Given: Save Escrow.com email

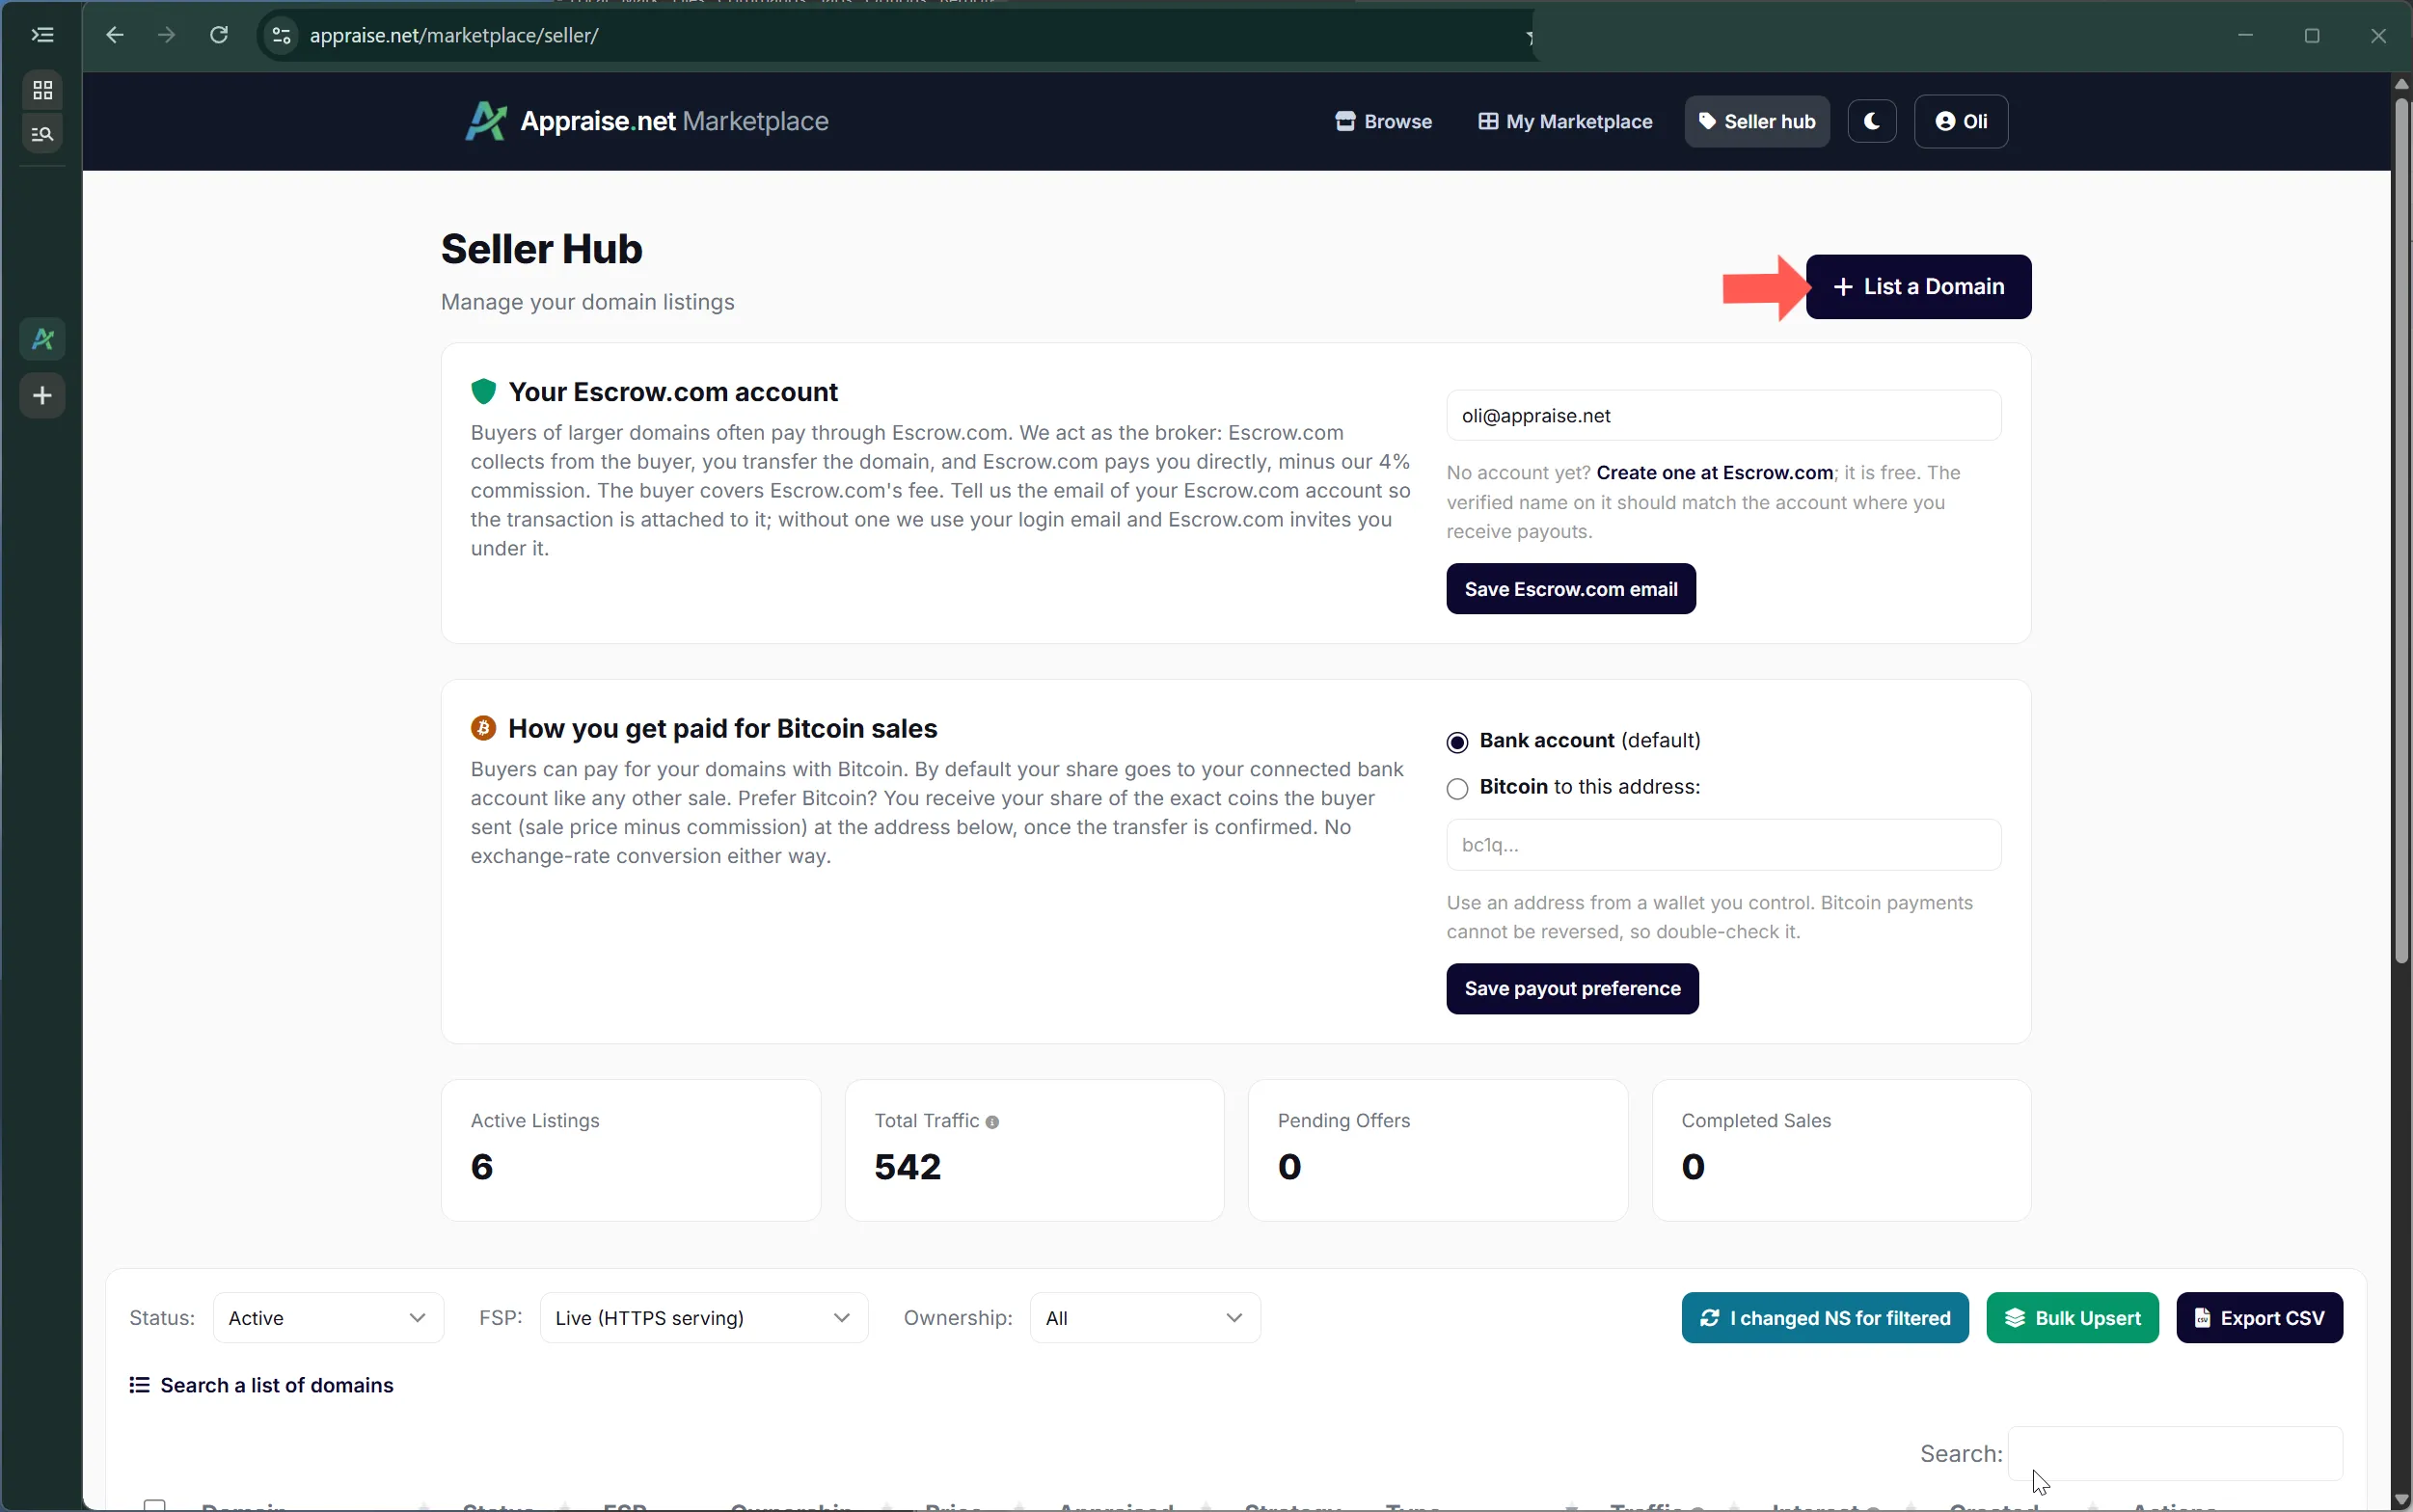Looking at the screenshot, I should [1570, 589].
